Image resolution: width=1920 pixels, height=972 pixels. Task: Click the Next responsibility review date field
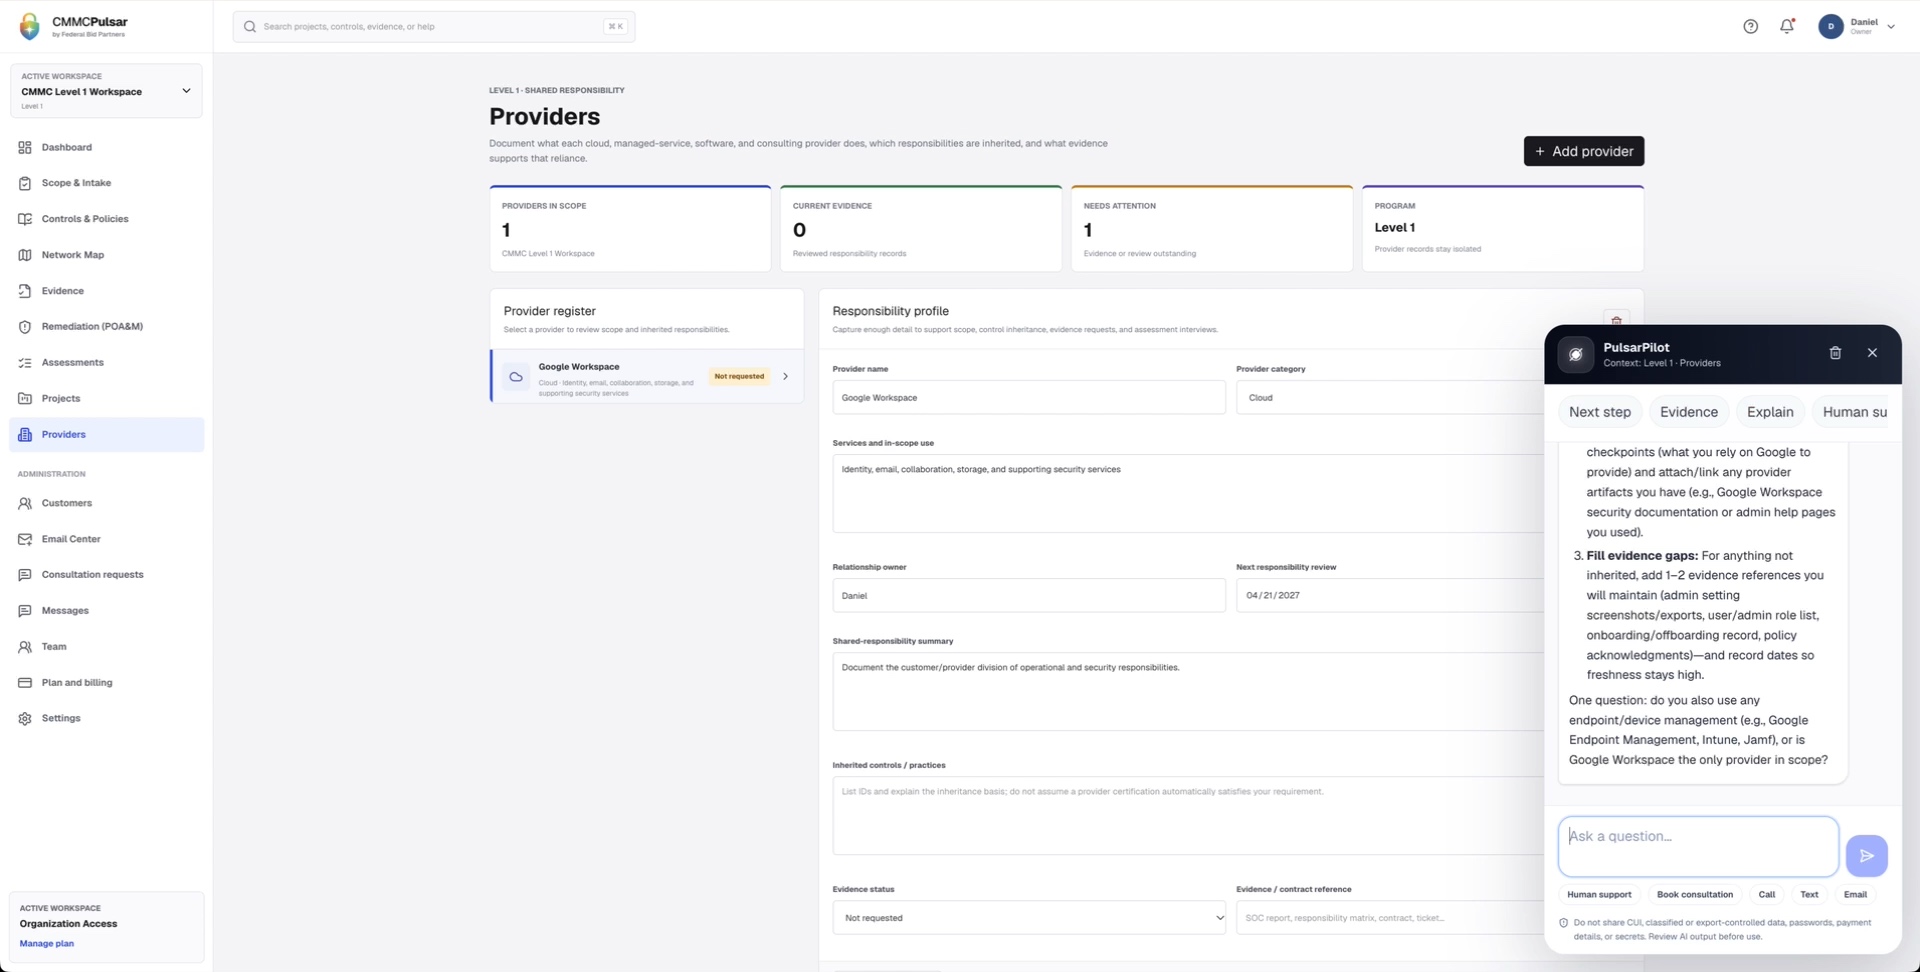tap(1391, 596)
